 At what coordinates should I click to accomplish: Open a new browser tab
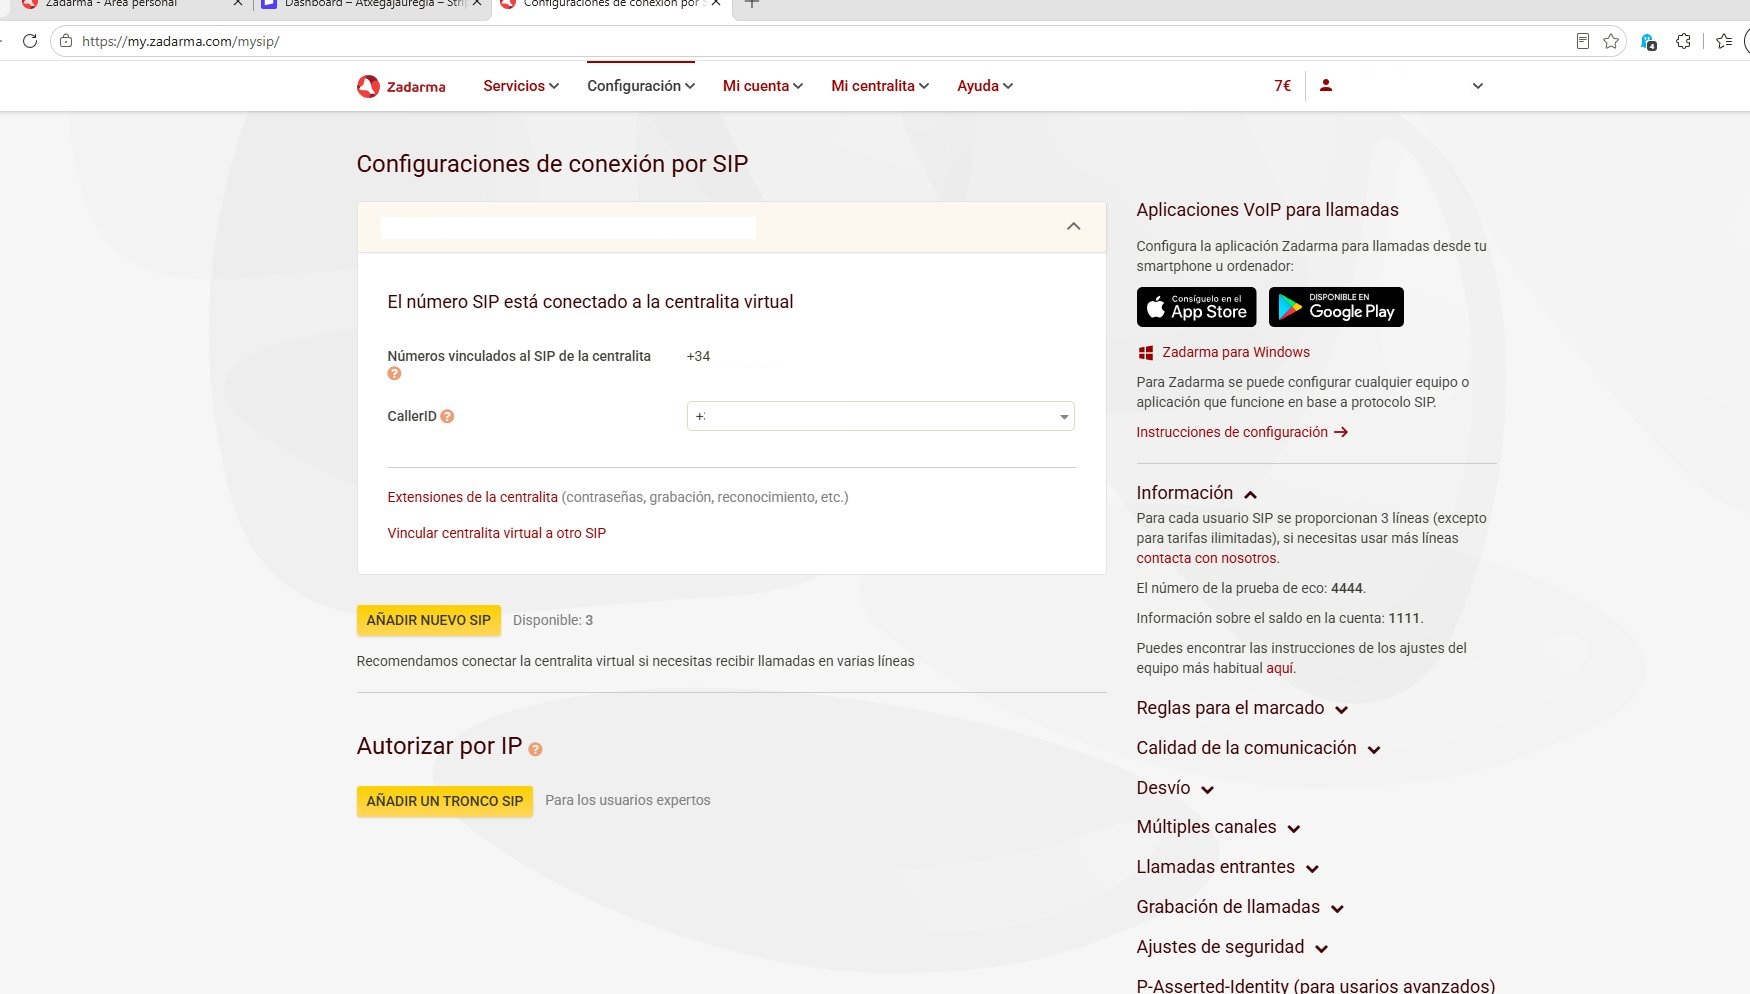tap(752, 4)
